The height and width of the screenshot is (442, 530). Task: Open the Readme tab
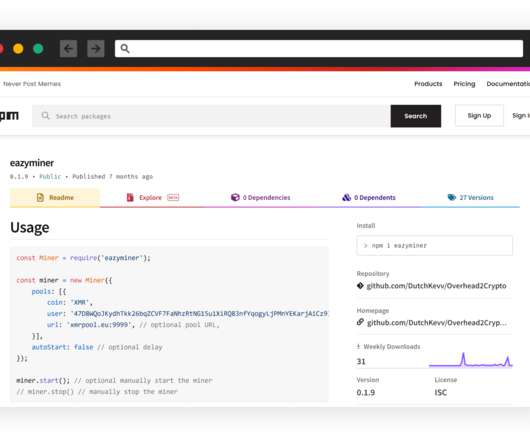click(55, 198)
